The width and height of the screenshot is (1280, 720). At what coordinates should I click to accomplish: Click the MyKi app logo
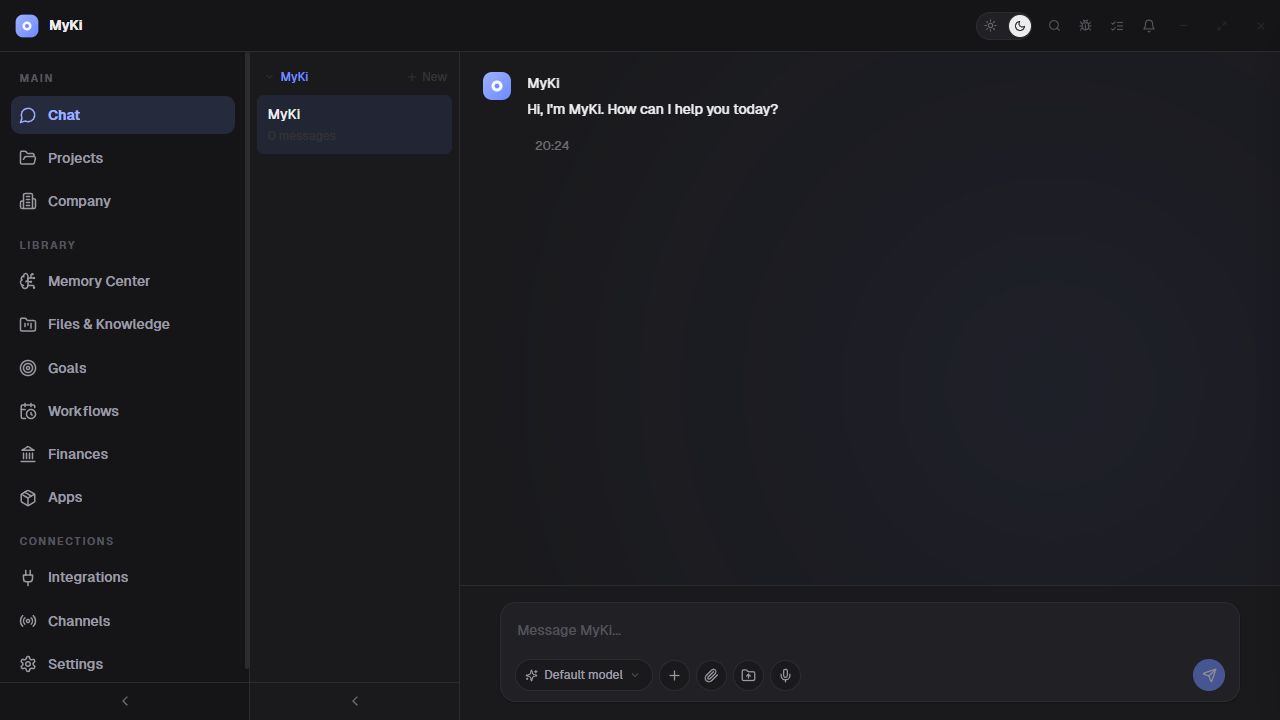pyautogui.click(x=27, y=26)
